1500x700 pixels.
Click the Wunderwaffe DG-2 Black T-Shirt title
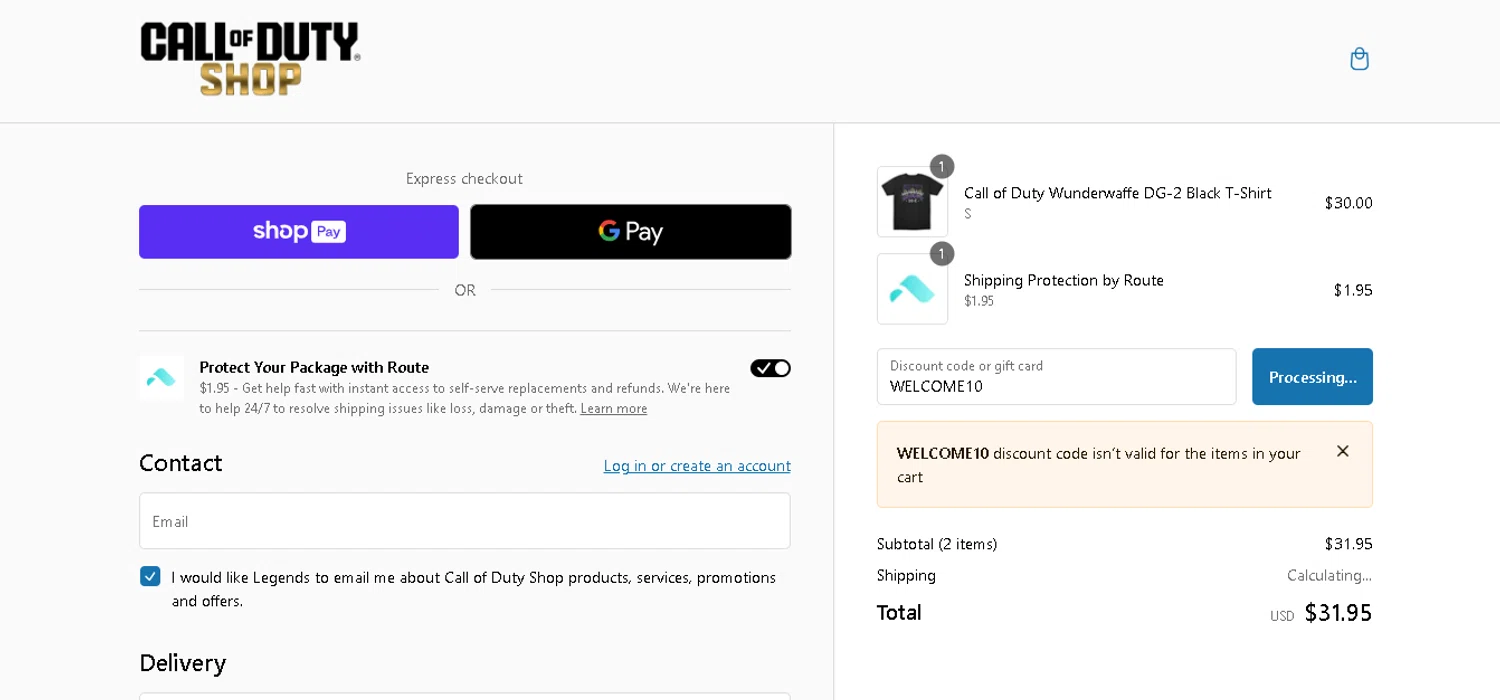[x=1117, y=193]
